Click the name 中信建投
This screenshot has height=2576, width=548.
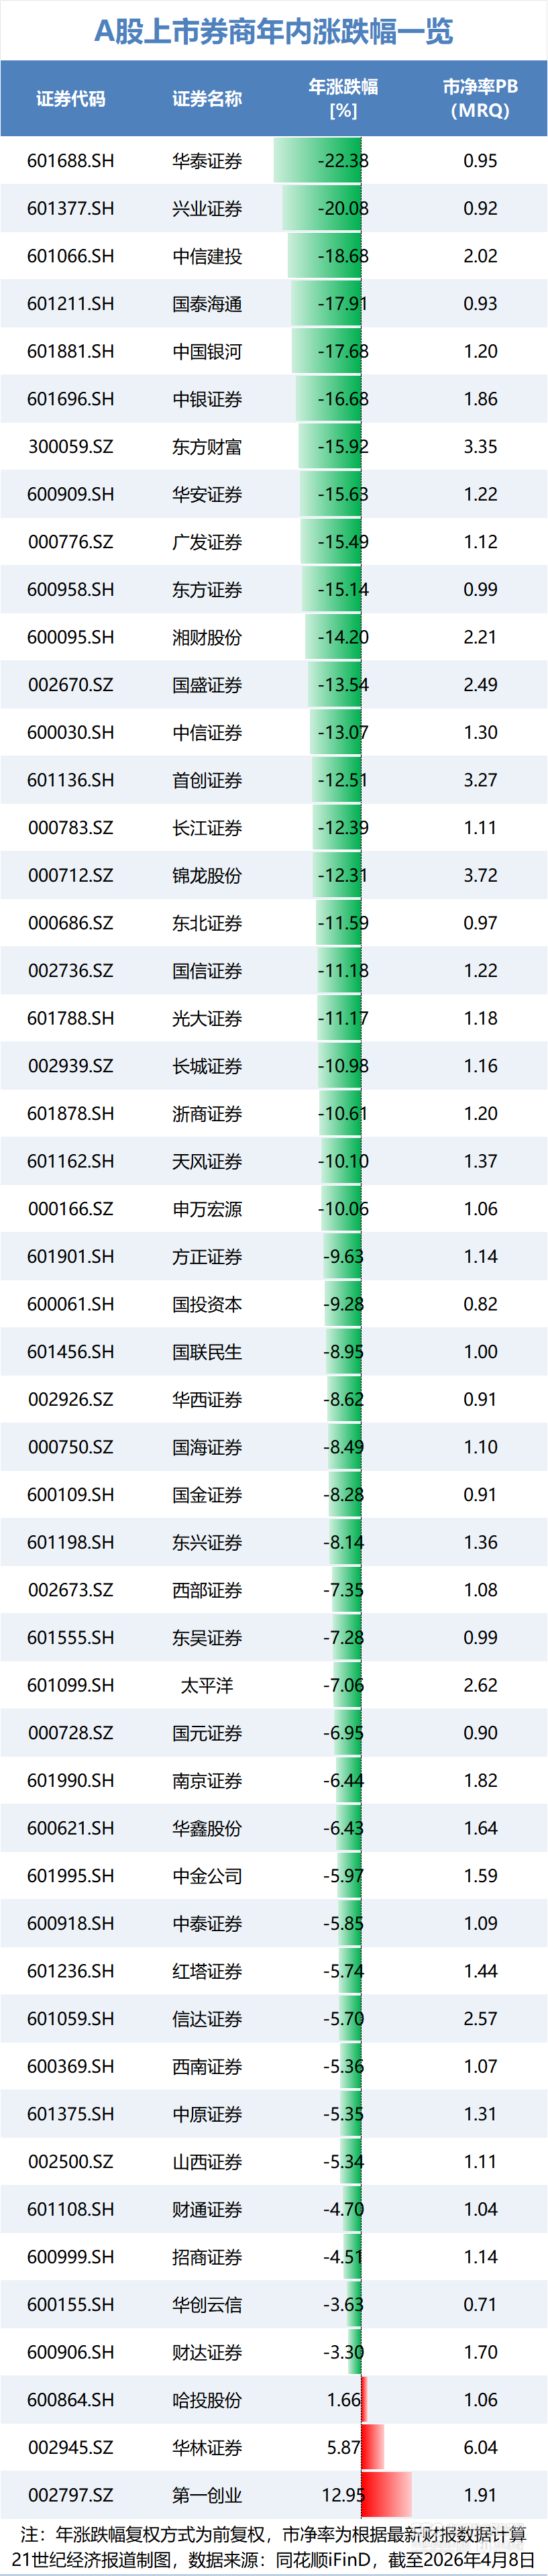(207, 256)
